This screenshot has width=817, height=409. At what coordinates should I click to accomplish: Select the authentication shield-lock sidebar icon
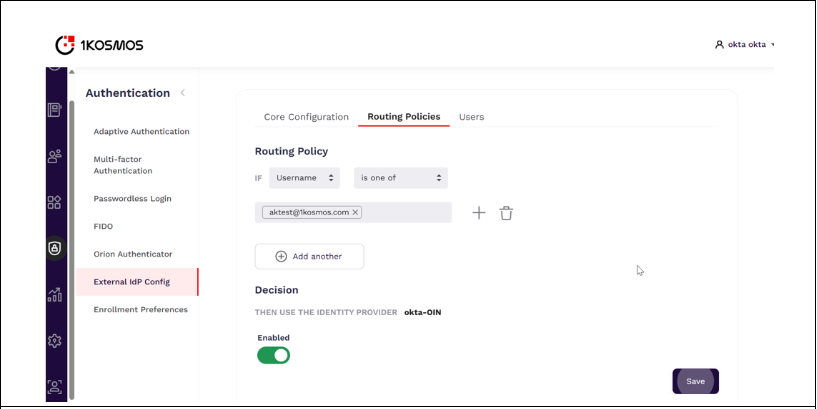point(55,248)
